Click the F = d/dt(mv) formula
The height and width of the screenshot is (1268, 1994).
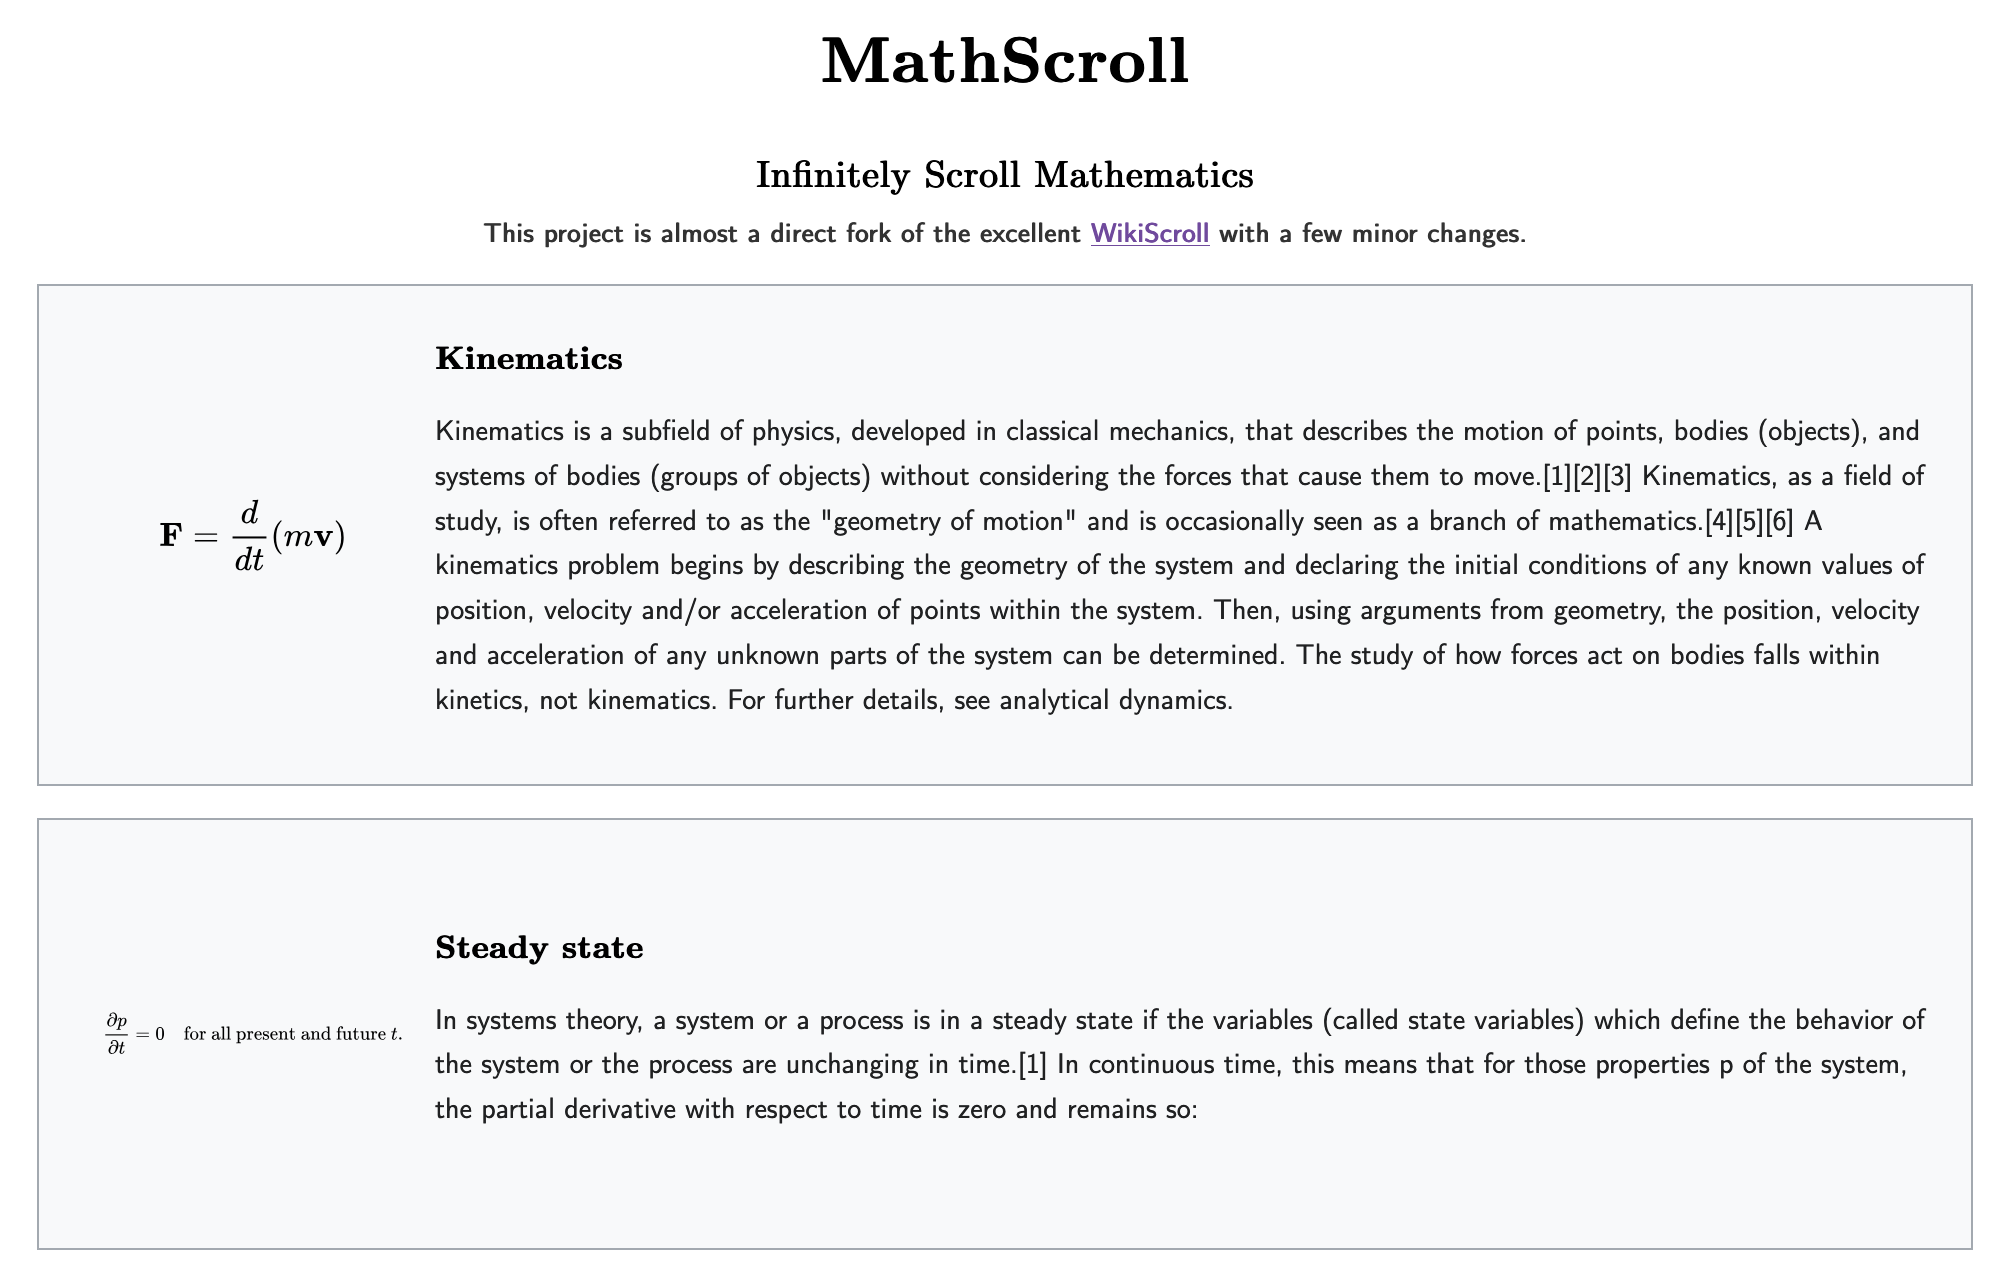pos(252,536)
